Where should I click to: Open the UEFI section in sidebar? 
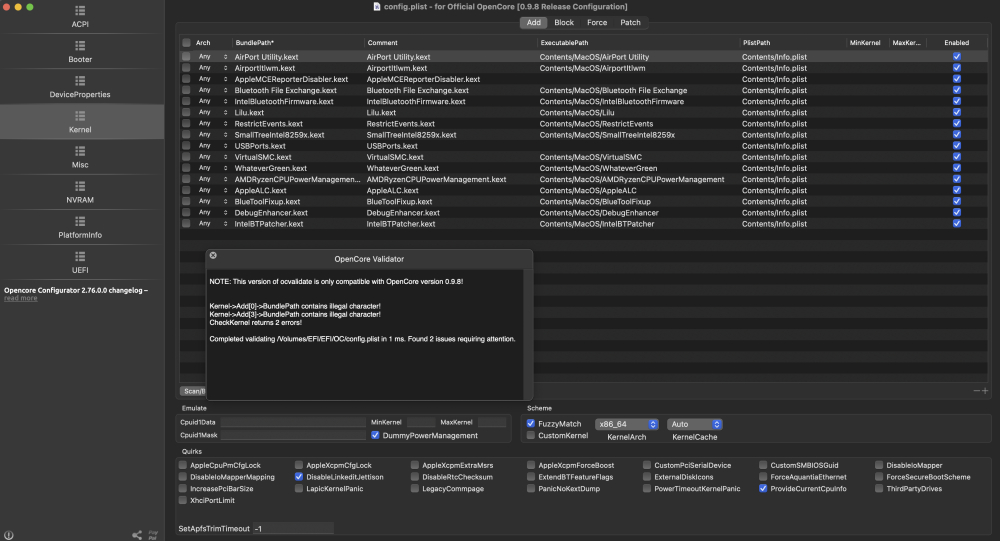[80, 263]
